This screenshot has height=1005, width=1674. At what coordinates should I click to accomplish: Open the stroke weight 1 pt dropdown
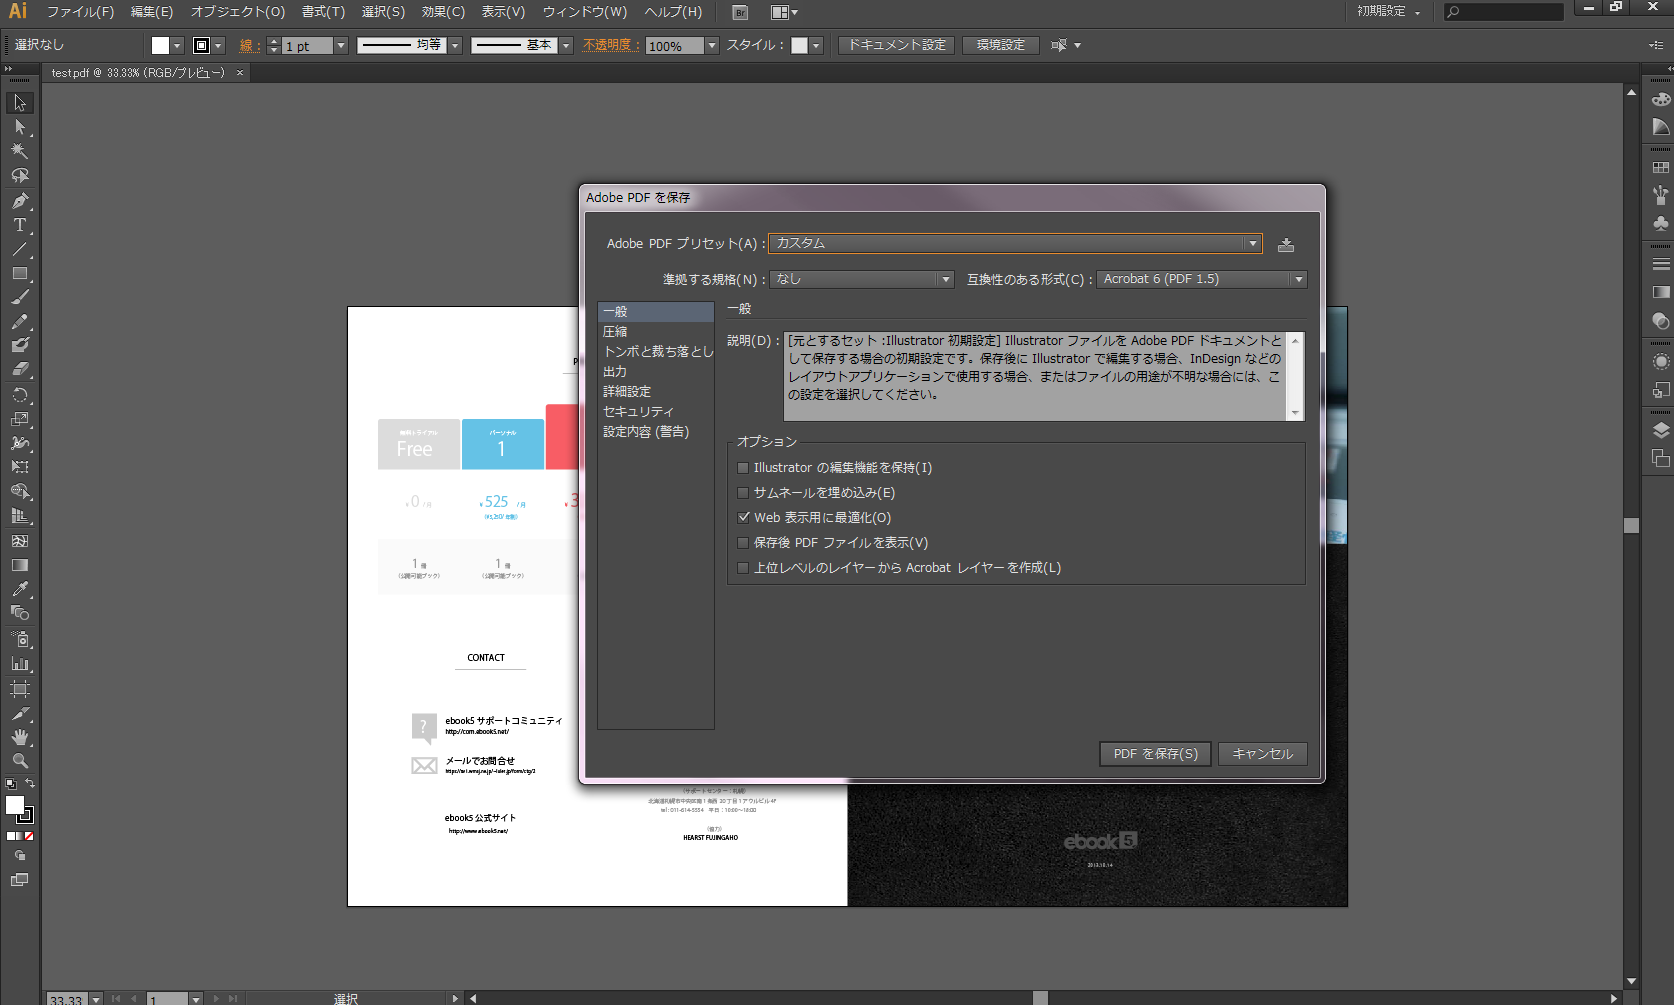pyautogui.click(x=341, y=46)
